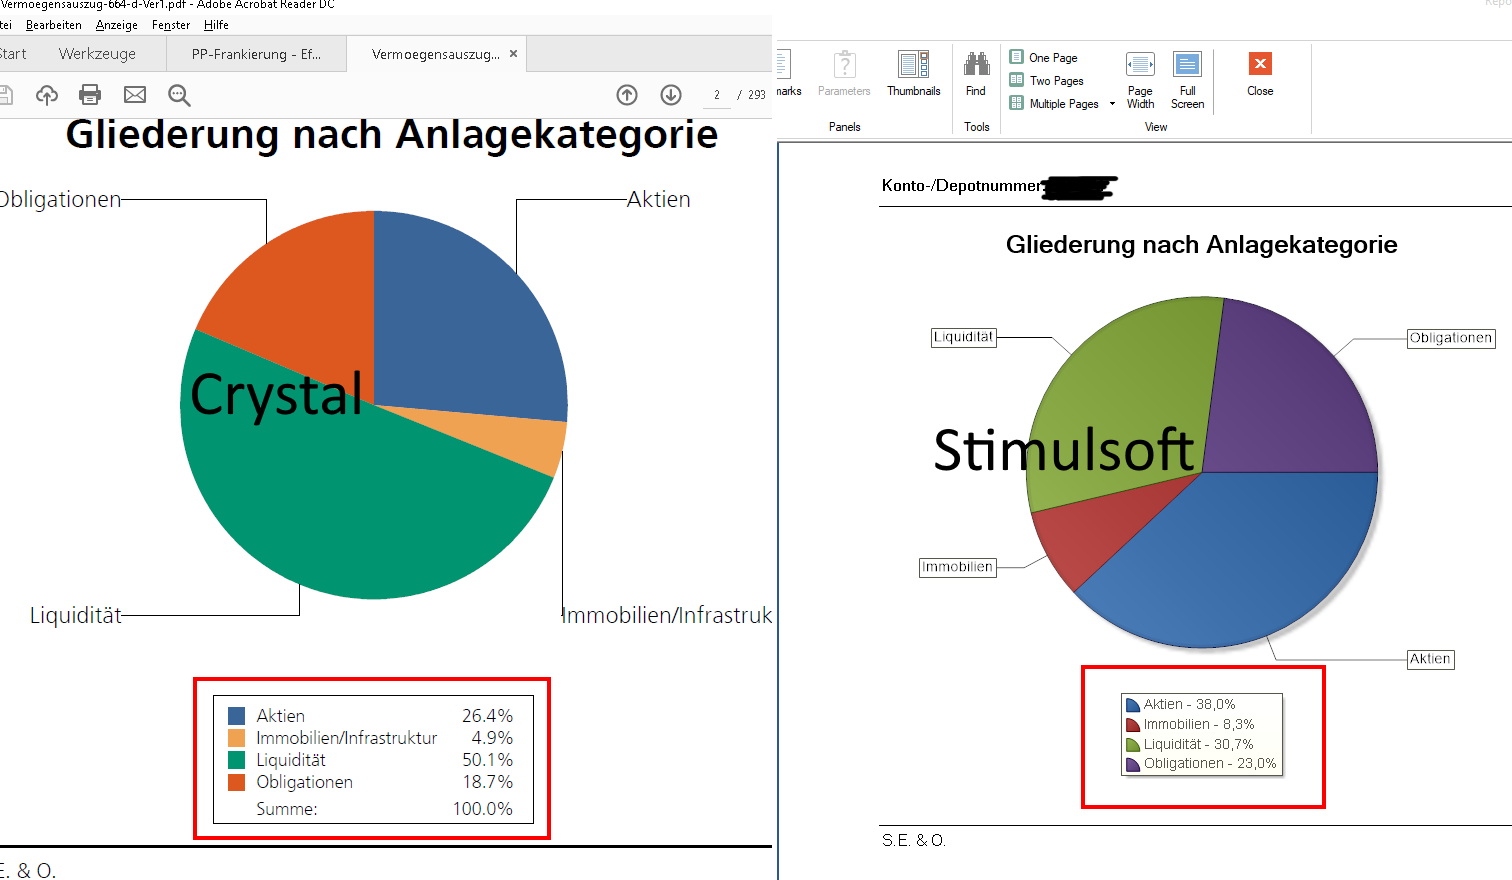Click the dark orange Obligationen swatch in Crystal legend

click(x=237, y=782)
